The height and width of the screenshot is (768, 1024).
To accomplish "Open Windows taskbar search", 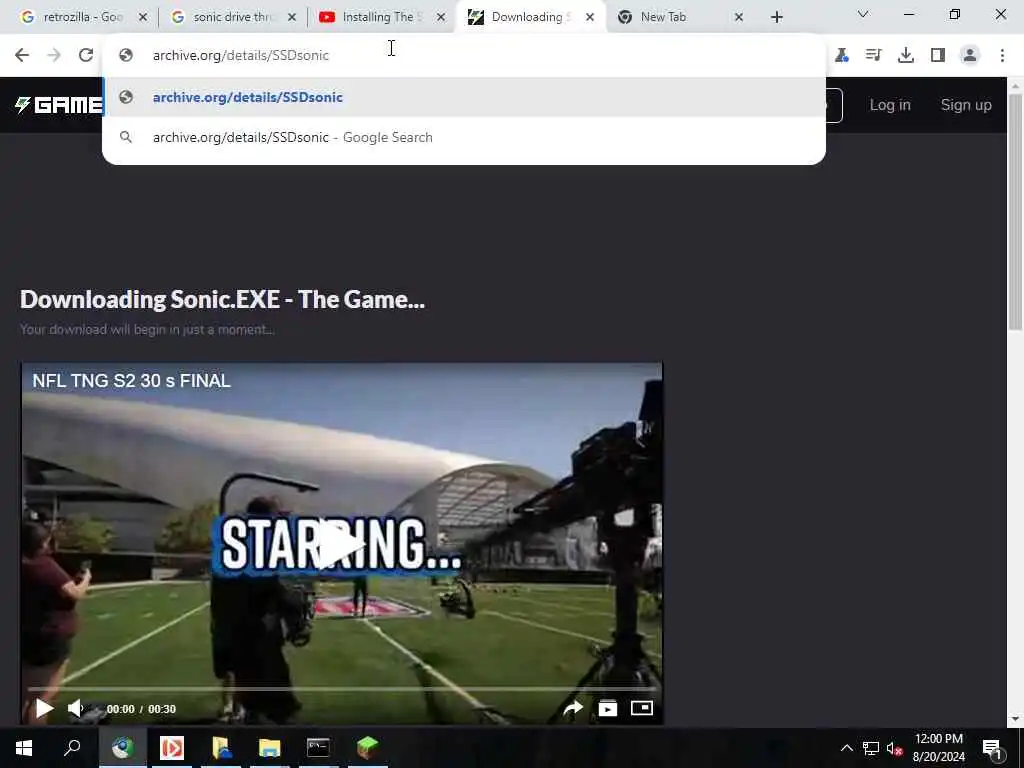I will tap(72, 748).
